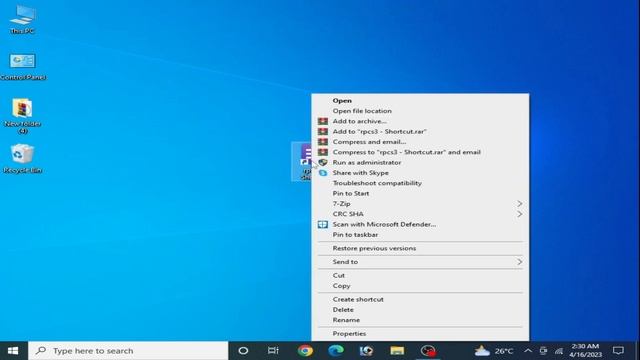The width and height of the screenshot is (640, 360).
Task: Choose Open in the context menu
Action: [420, 100]
